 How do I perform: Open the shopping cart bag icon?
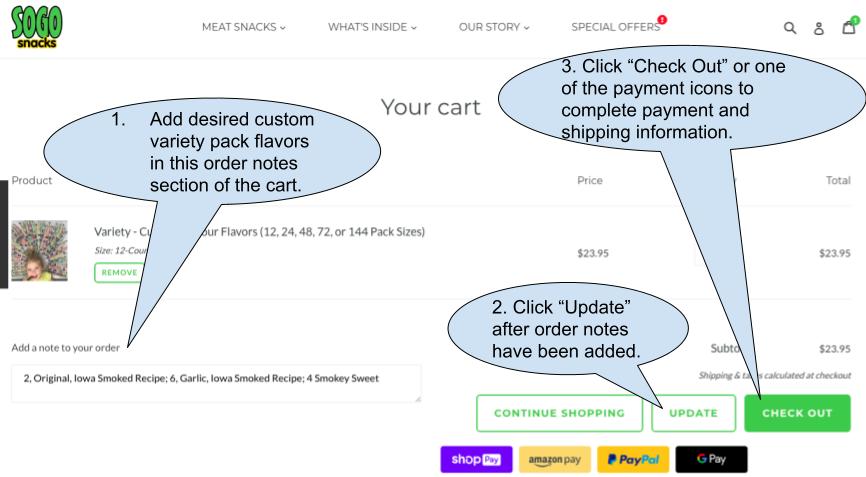849,27
